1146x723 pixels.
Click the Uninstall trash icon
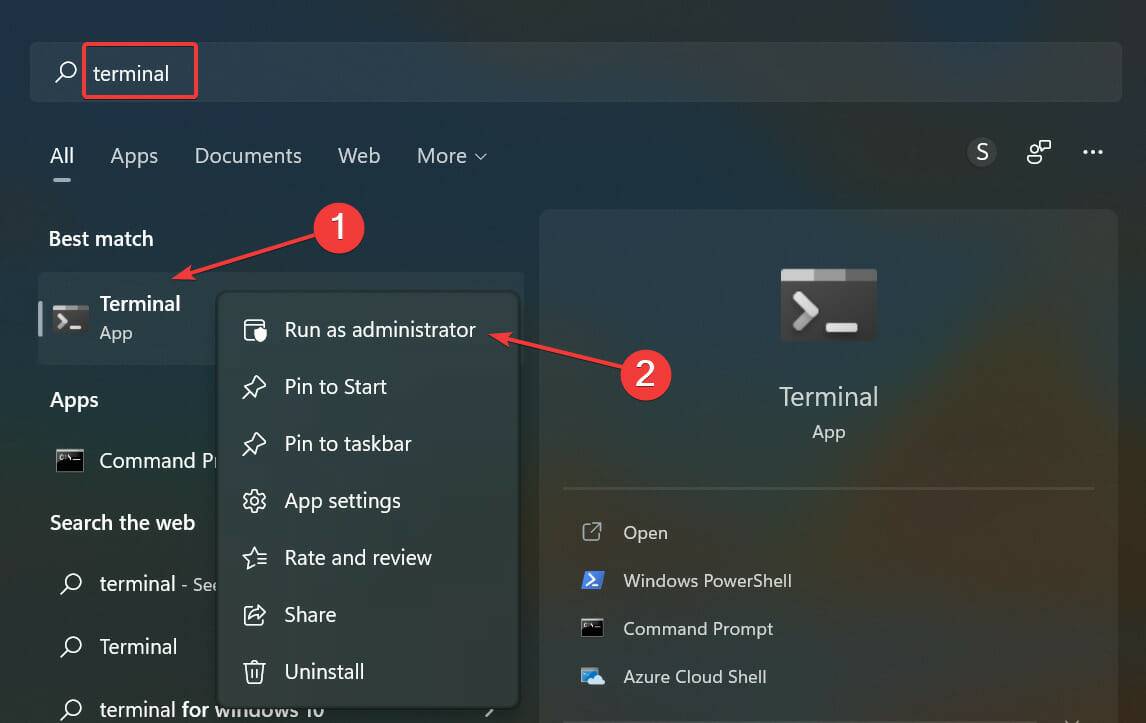point(255,671)
